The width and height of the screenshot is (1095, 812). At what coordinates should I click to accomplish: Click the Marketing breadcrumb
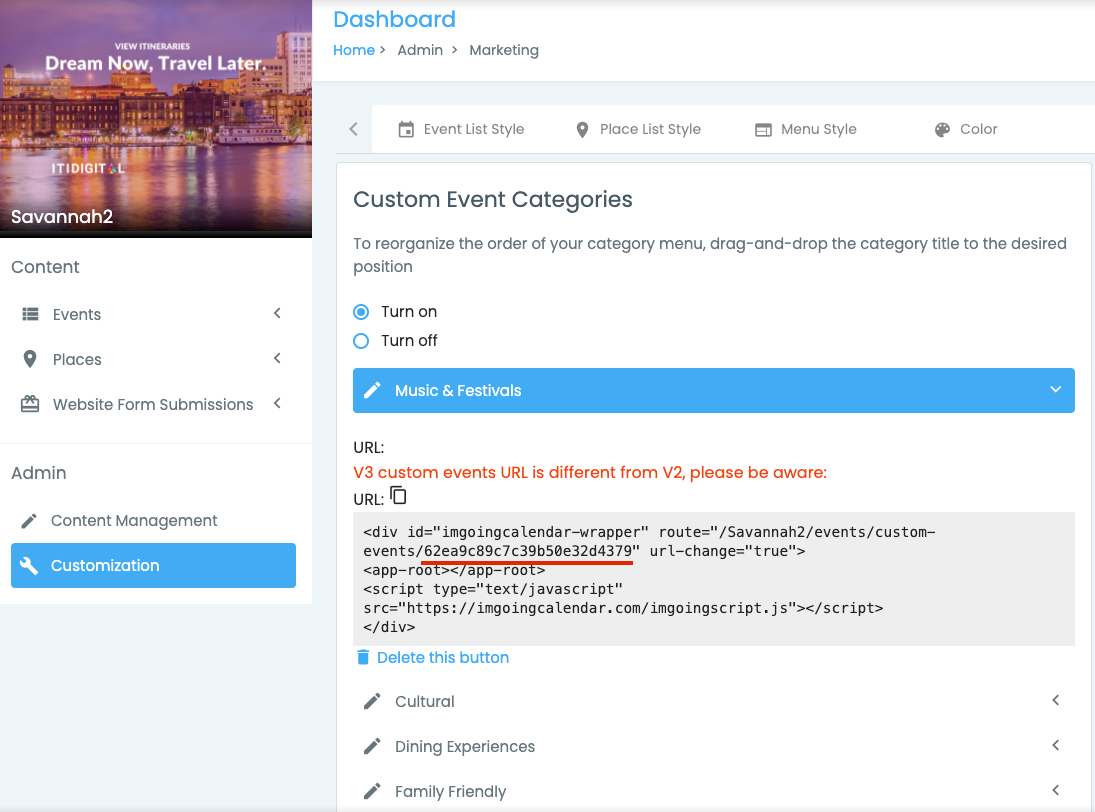(x=504, y=50)
